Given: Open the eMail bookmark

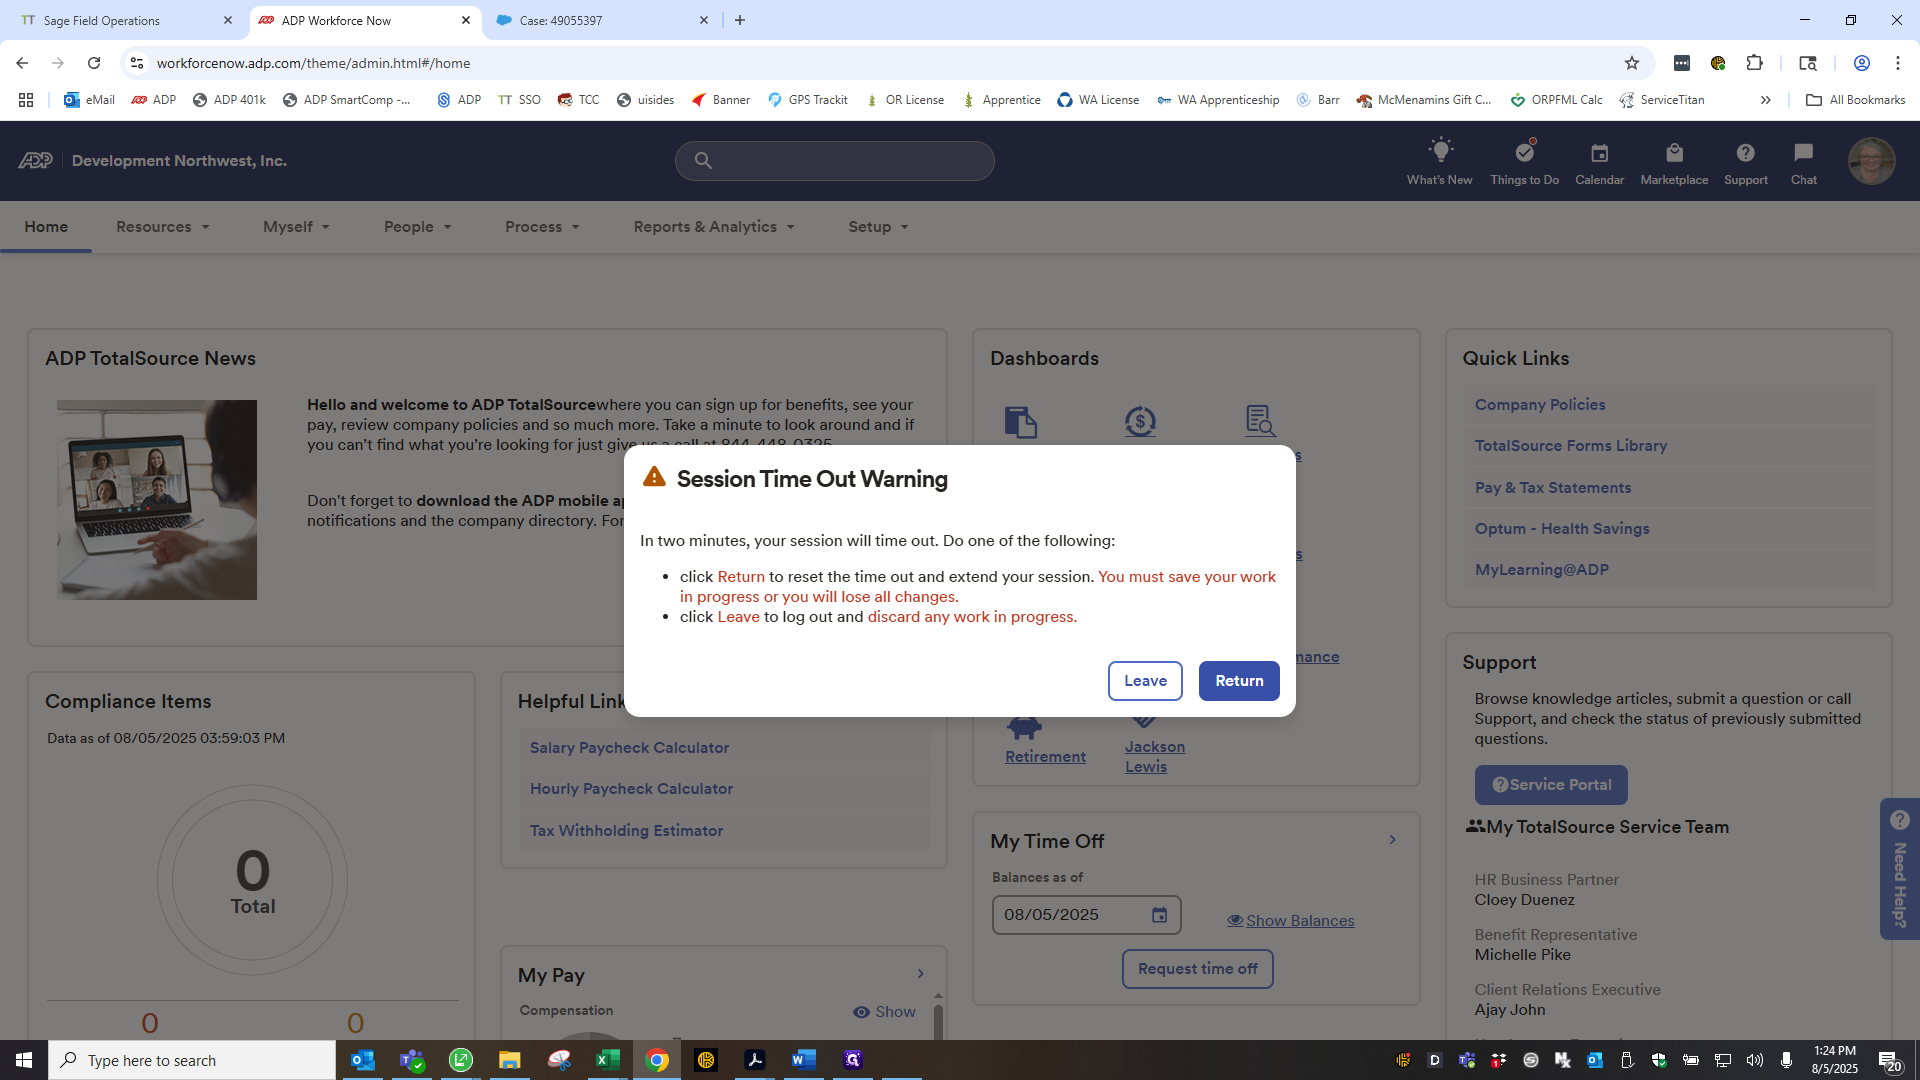Looking at the screenshot, I should tap(89, 100).
